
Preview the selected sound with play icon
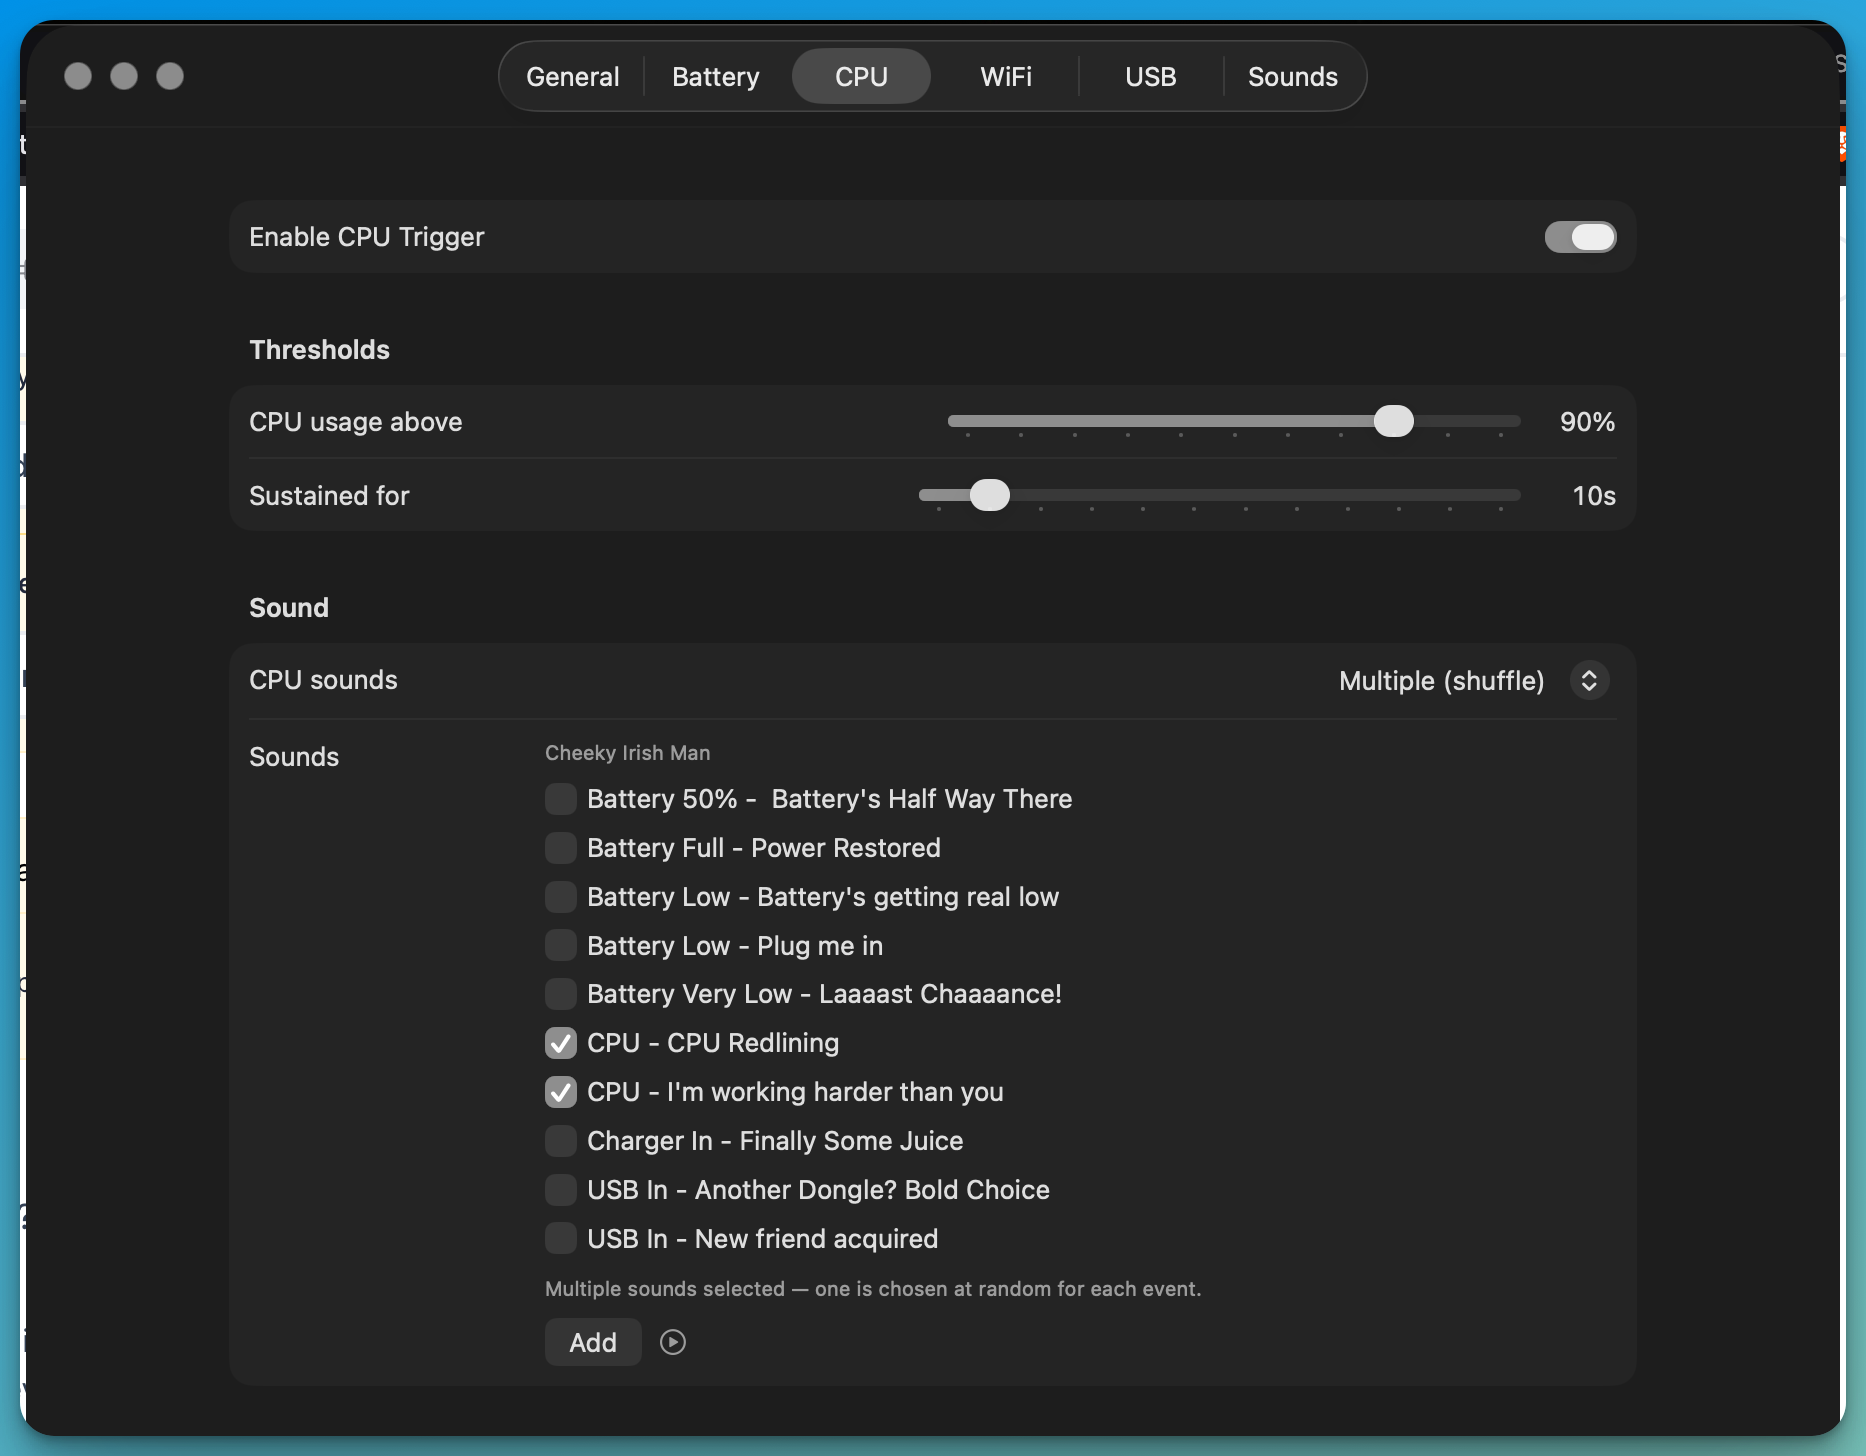click(673, 1342)
